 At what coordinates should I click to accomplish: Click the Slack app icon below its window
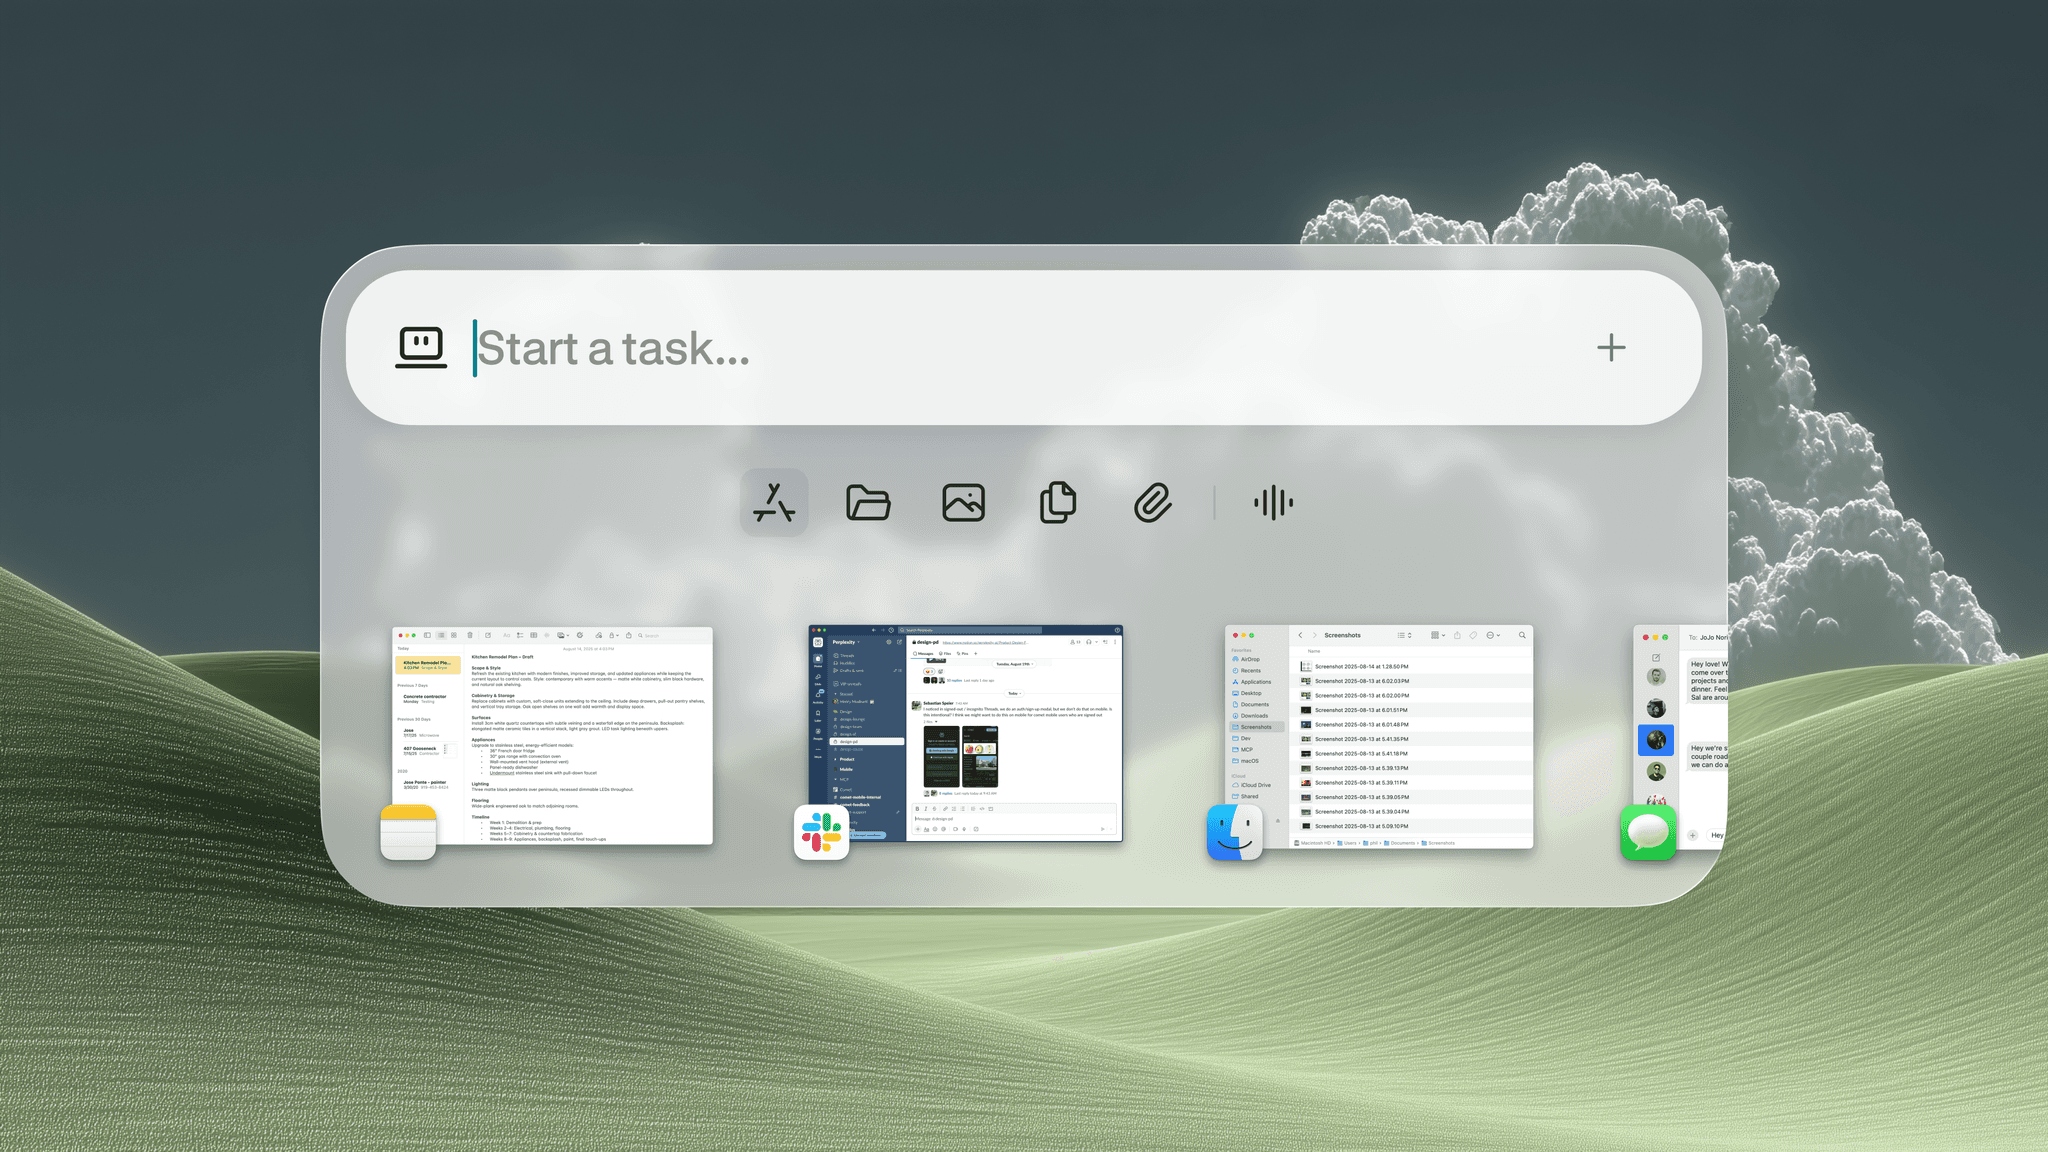click(x=822, y=832)
